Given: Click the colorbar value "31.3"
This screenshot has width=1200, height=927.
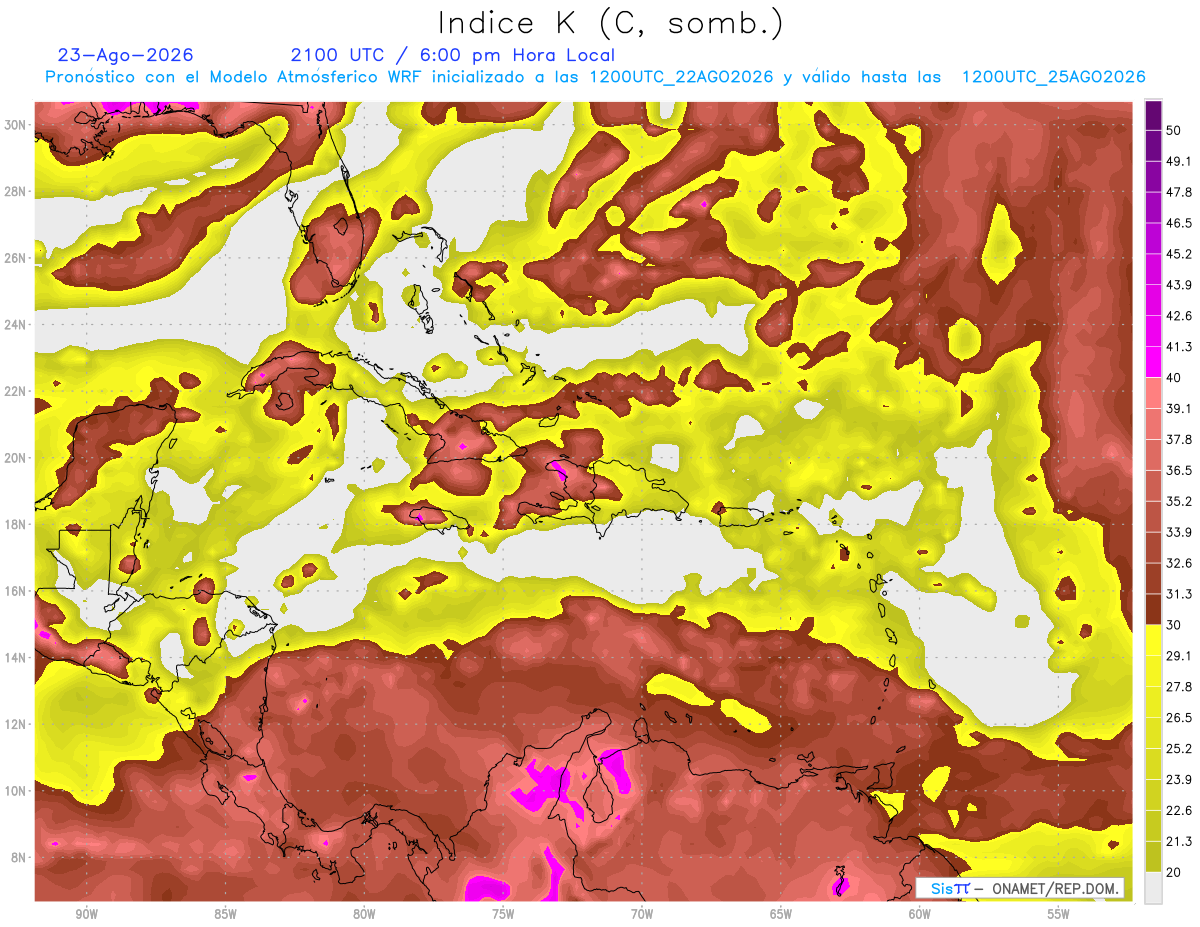Looking at the screenshot, I should tap(1178, 594).
